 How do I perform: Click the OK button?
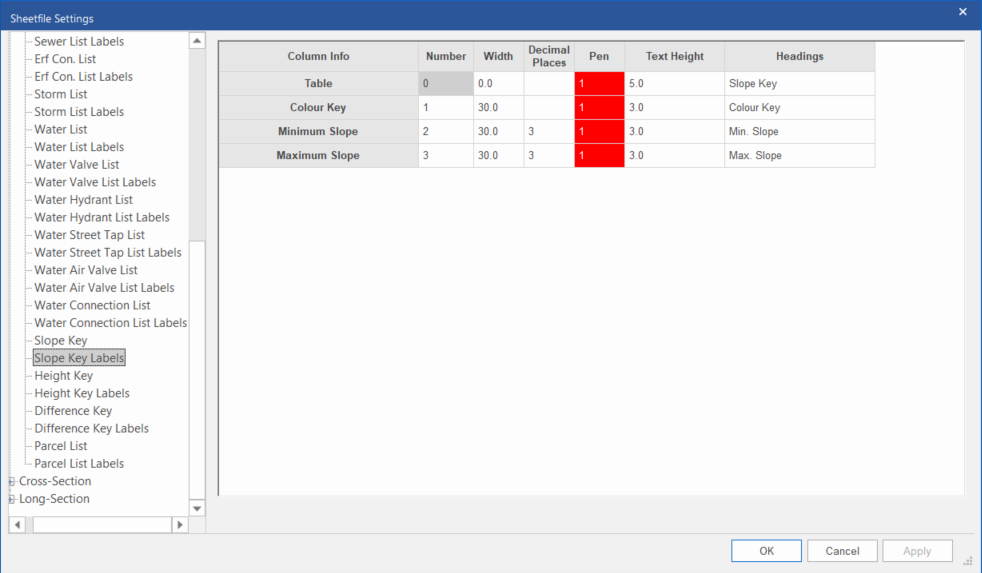point(766,551)
